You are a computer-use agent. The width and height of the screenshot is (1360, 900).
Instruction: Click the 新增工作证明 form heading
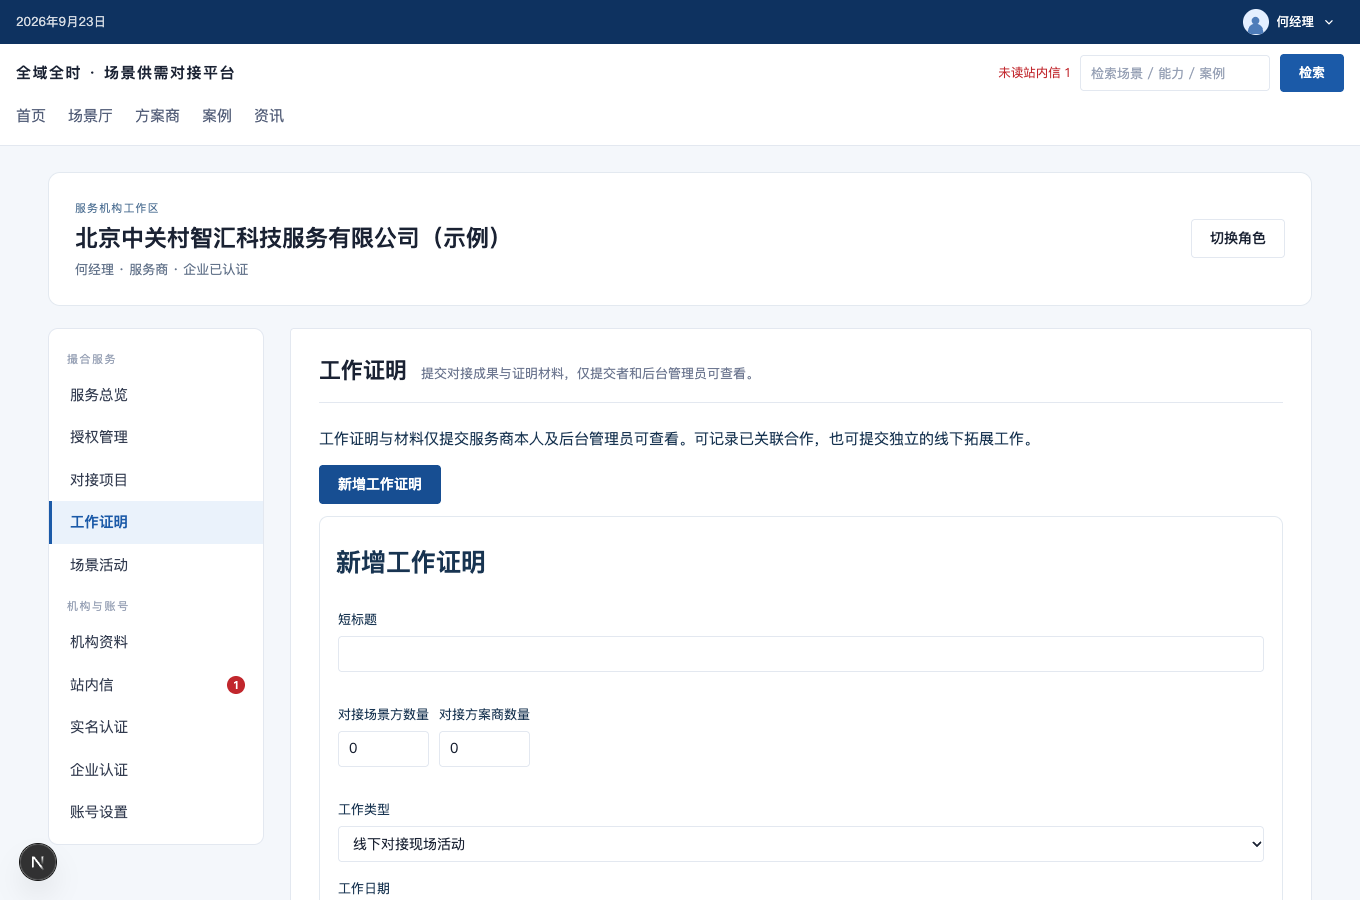coord(411,563)
